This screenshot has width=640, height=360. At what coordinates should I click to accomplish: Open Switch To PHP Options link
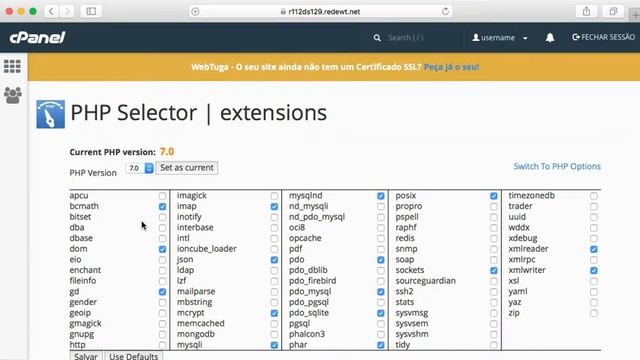[x=557, y=167]
